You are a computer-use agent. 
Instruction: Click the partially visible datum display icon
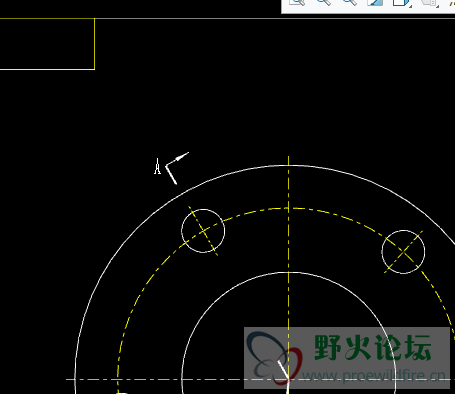pyautogui.click(x=452, y=2)
